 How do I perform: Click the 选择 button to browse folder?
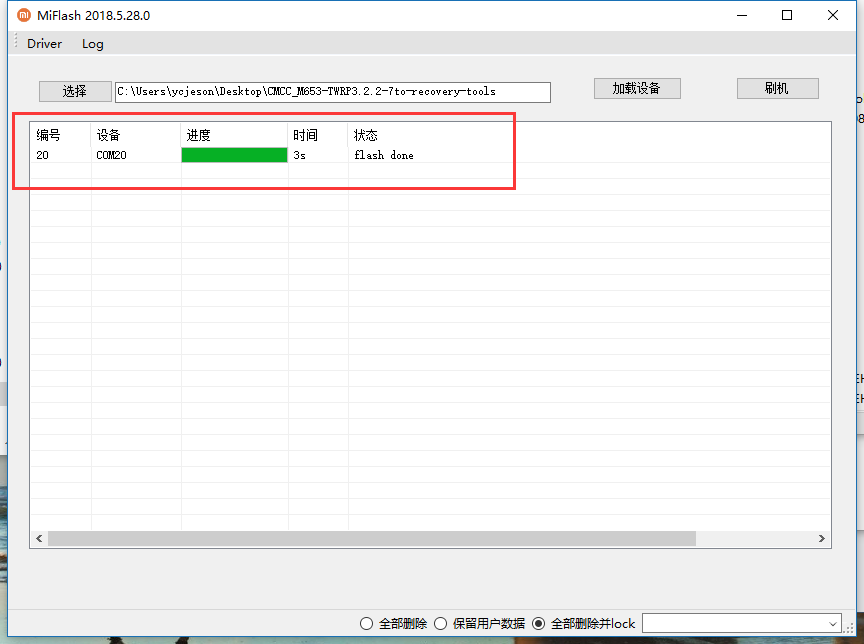pyautogui.click(x=75, y=91)
